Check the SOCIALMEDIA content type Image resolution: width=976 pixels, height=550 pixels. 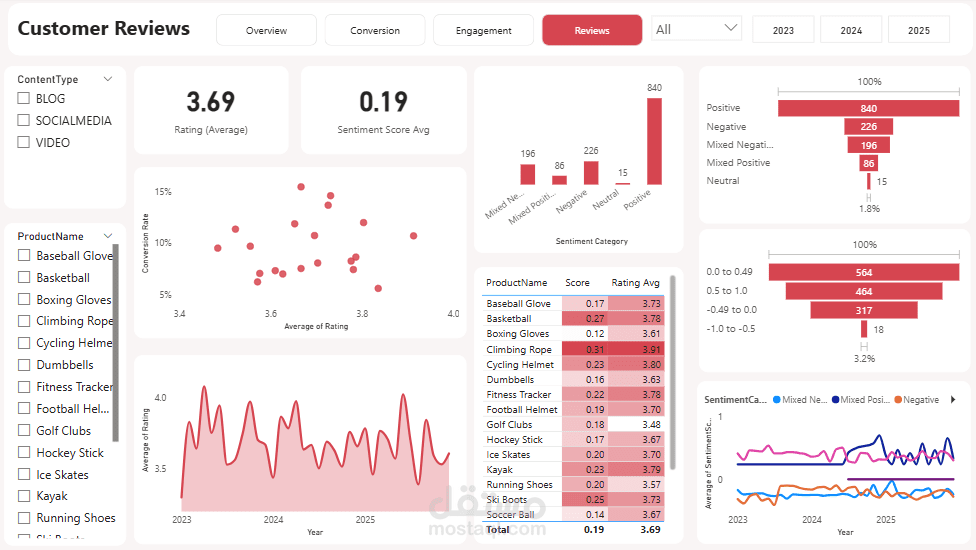(x=24, y=120)
